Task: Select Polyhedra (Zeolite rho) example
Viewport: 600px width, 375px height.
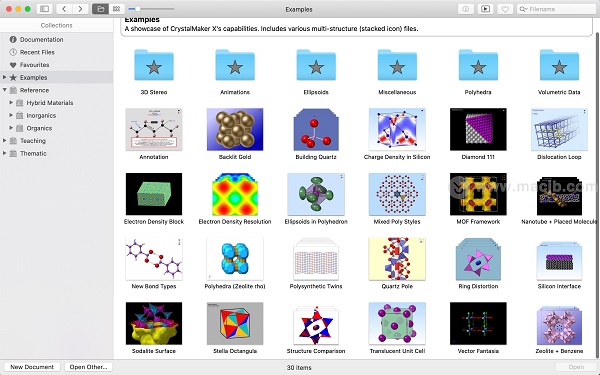Action: (235, 259)
